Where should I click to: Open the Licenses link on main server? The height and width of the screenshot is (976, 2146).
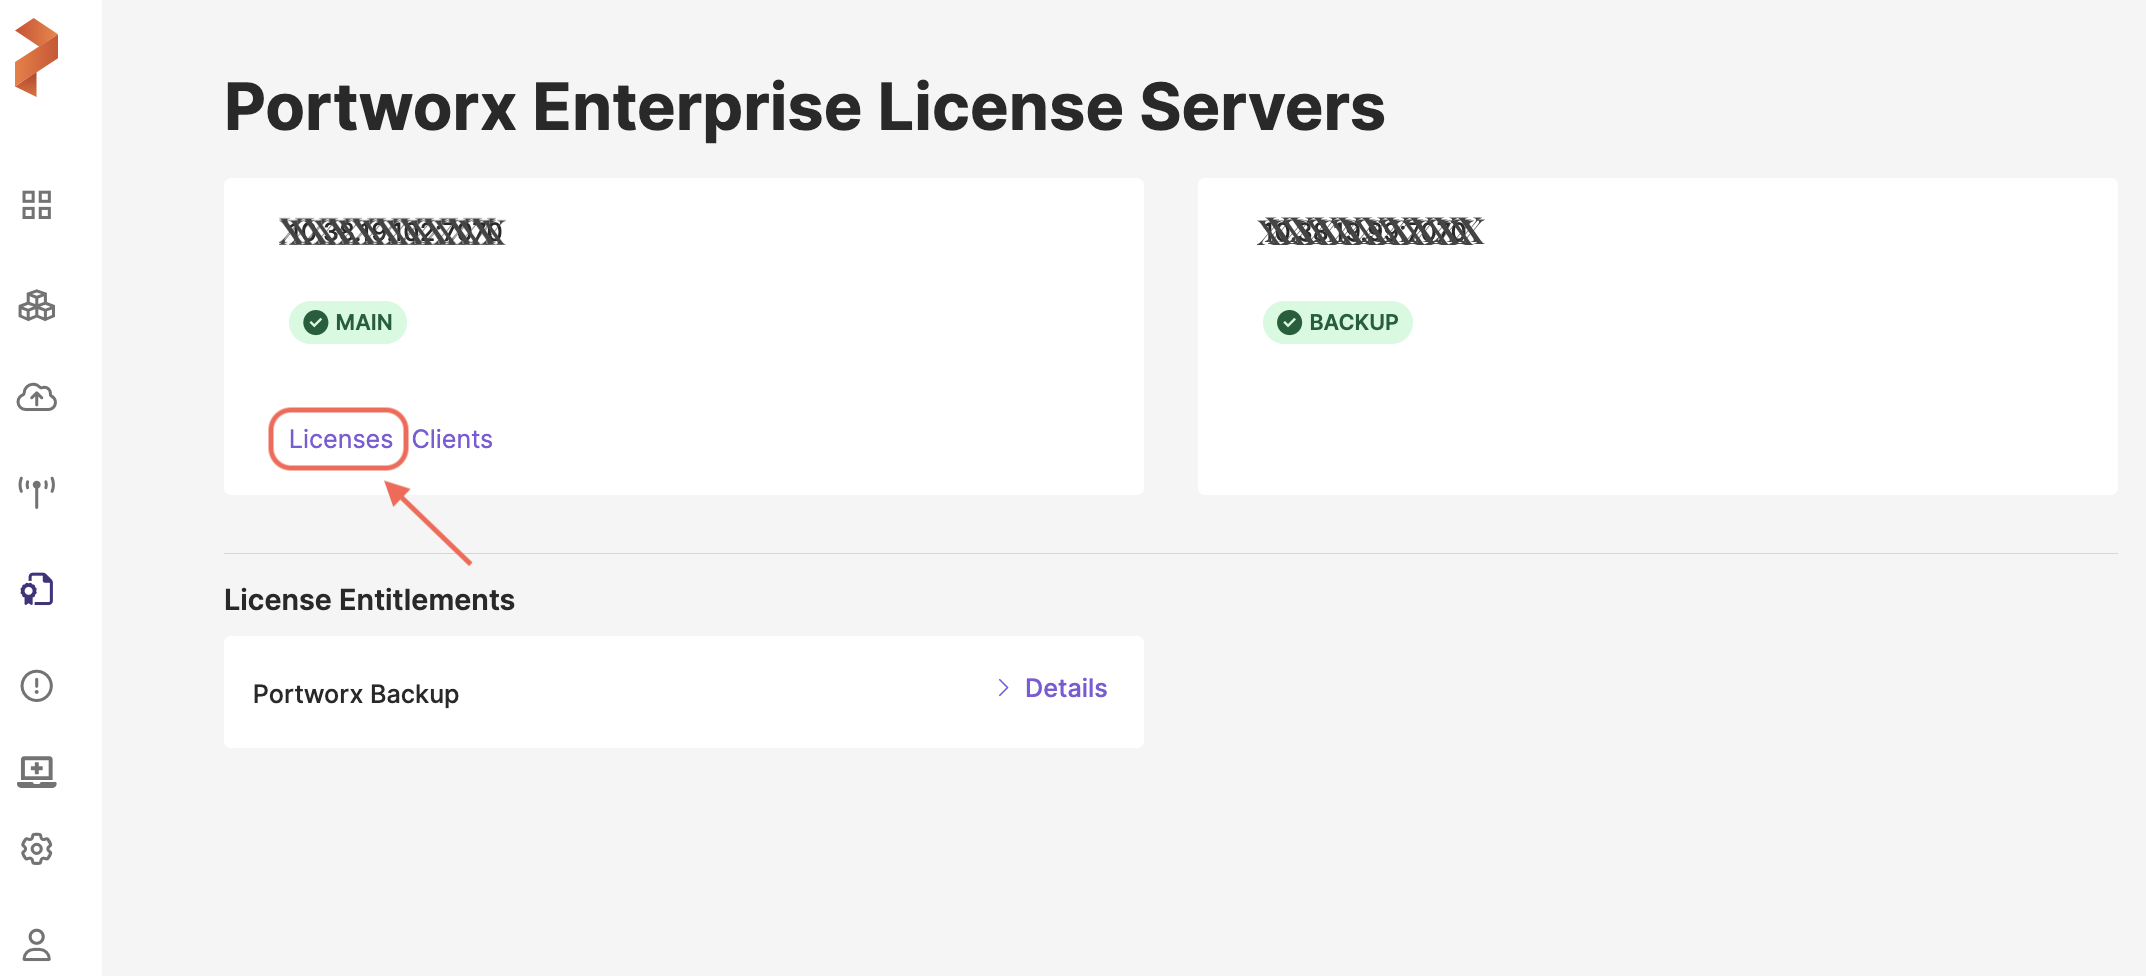pyautogui.click(x=340, y=439)
